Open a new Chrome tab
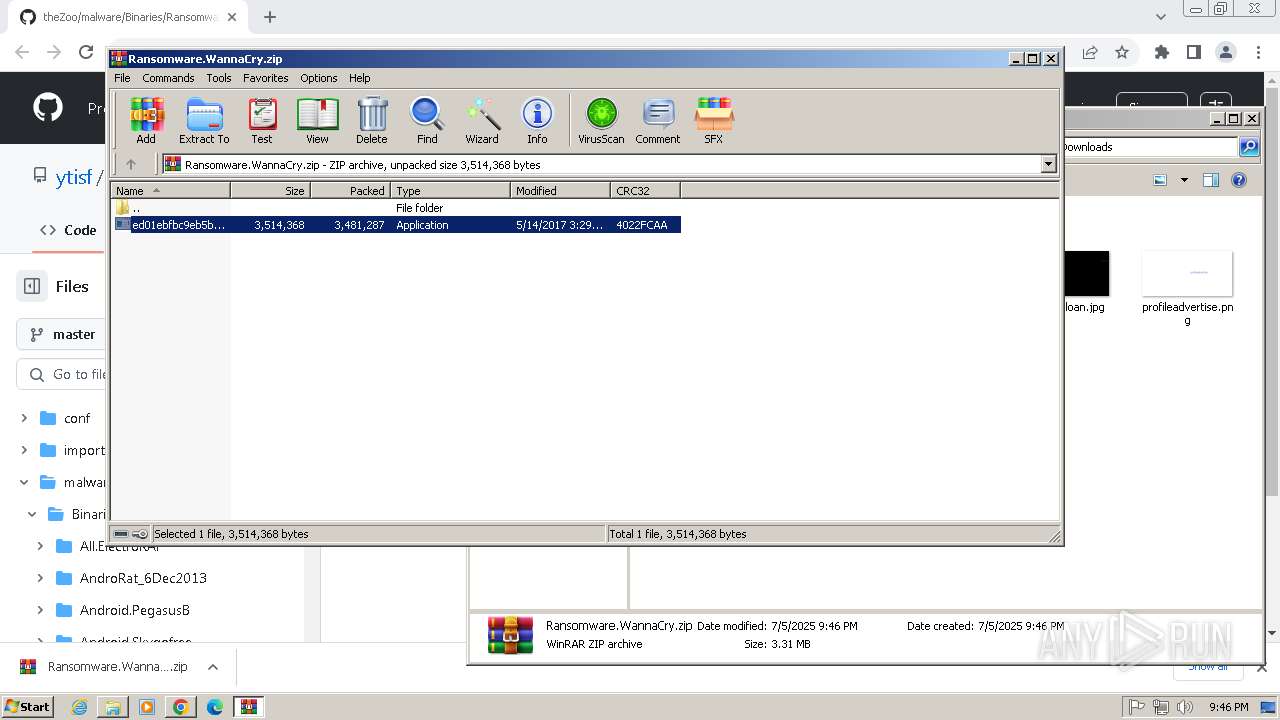 270,17
